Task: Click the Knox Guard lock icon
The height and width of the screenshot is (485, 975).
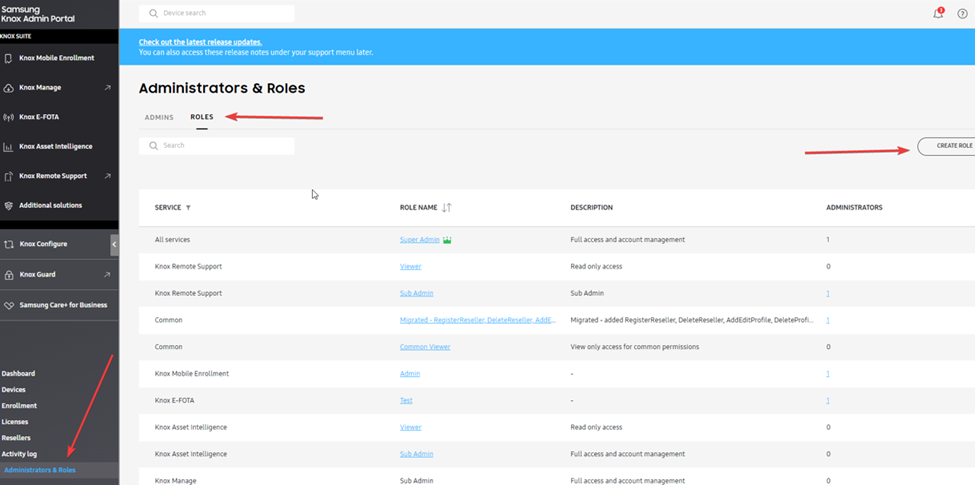Action: [8, 275]
